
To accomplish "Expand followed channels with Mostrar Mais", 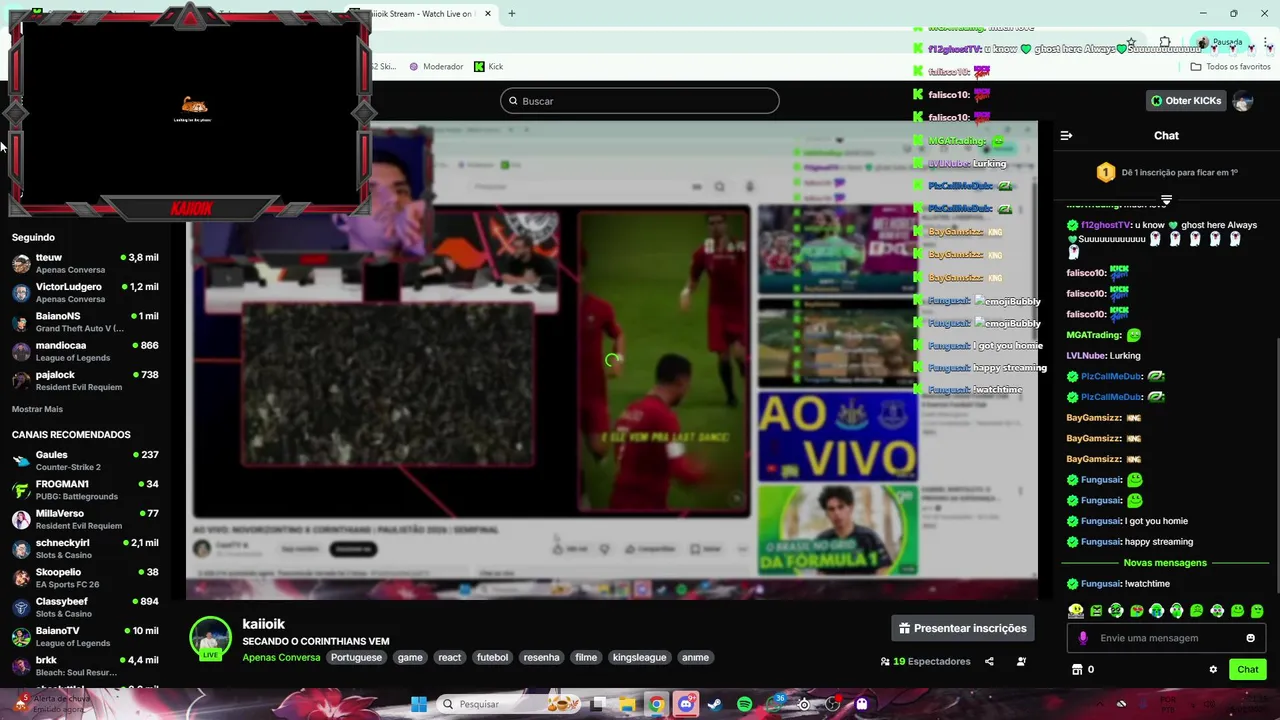I will (x=37, y=409).
